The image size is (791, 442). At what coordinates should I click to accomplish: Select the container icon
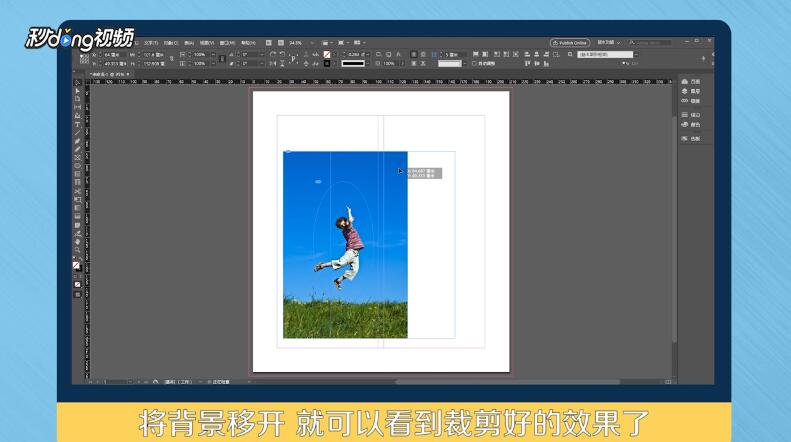click(306, 54)
